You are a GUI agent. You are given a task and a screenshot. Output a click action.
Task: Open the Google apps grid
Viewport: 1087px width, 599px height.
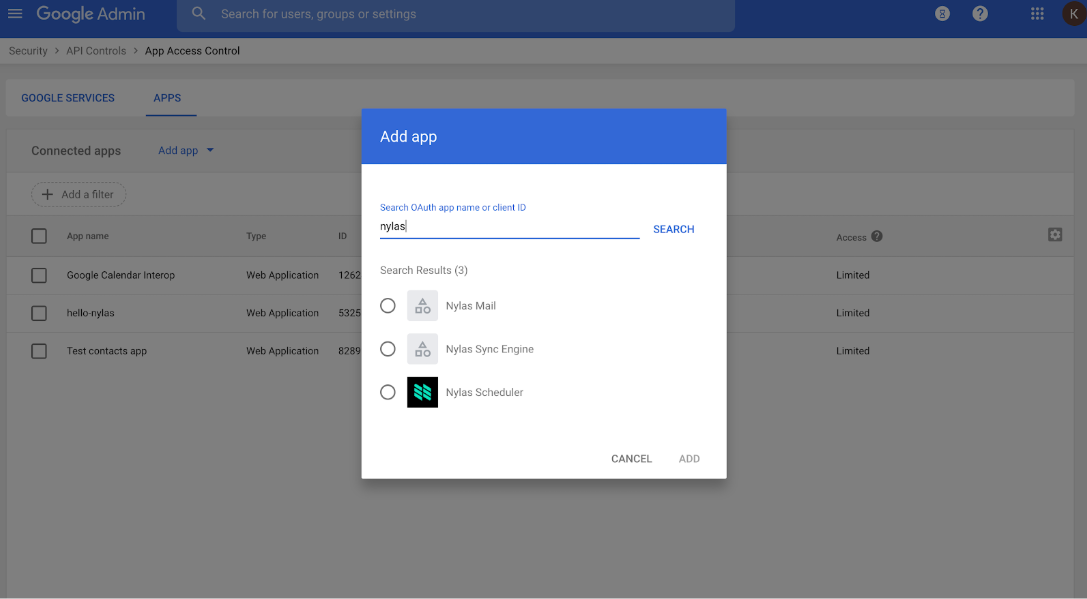point(1037,14)
